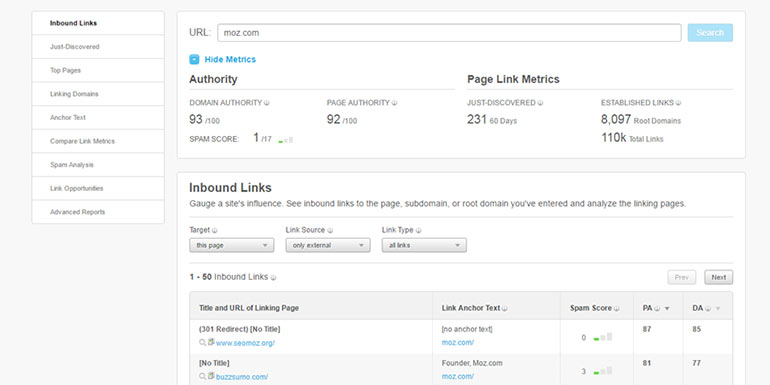Open the www.seomoz.org/ link
The height and width of the screenshot is (385, 770).
(x=245, y=343)
